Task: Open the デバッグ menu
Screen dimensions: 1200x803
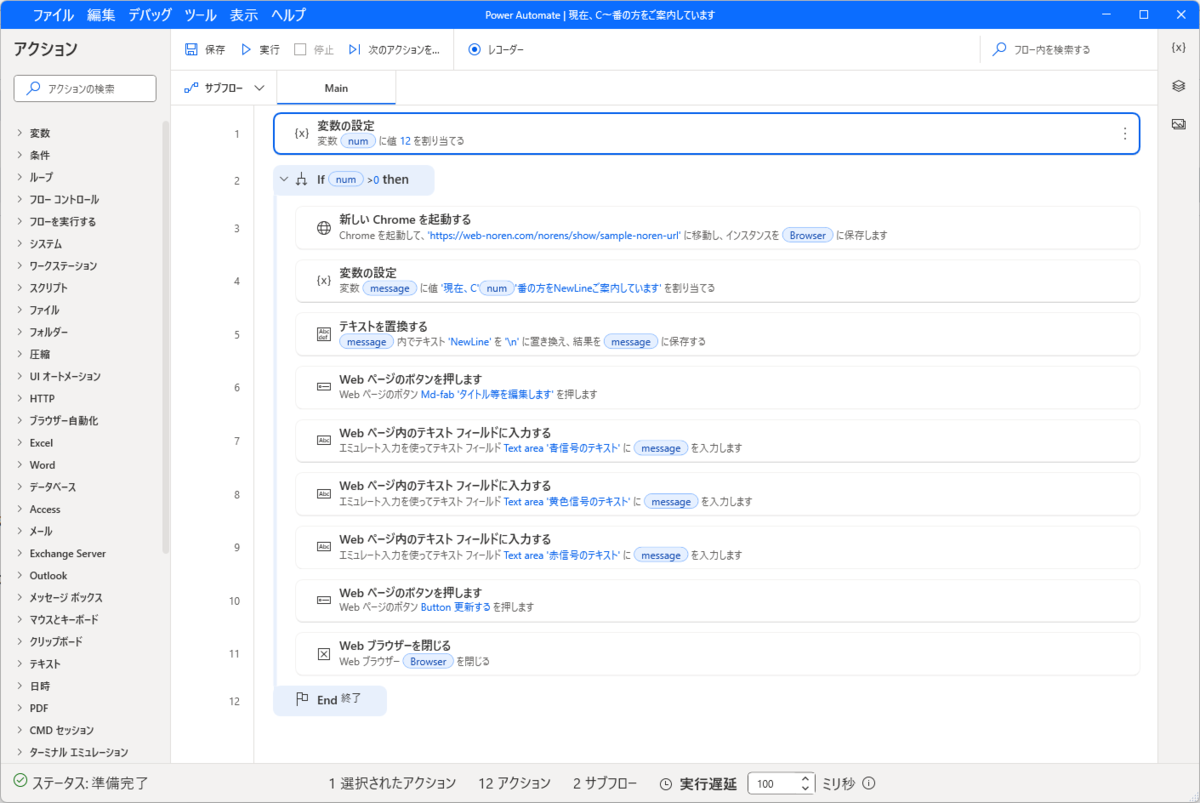Action: coord(150,15)
